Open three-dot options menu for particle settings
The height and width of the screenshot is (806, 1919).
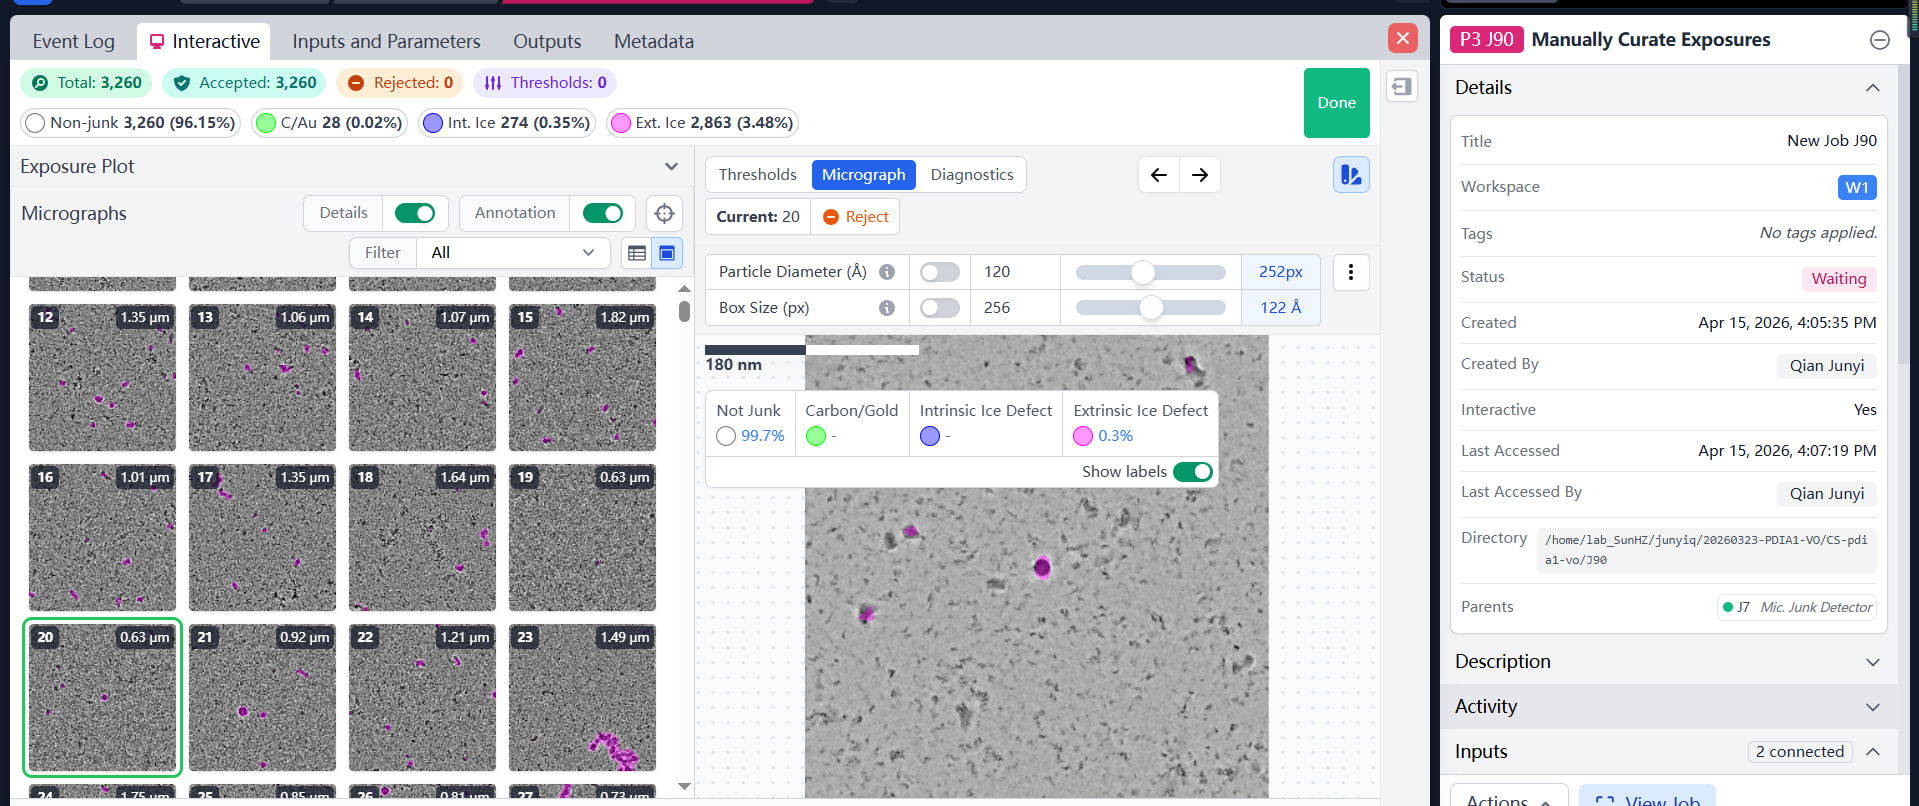[1350, 272]
